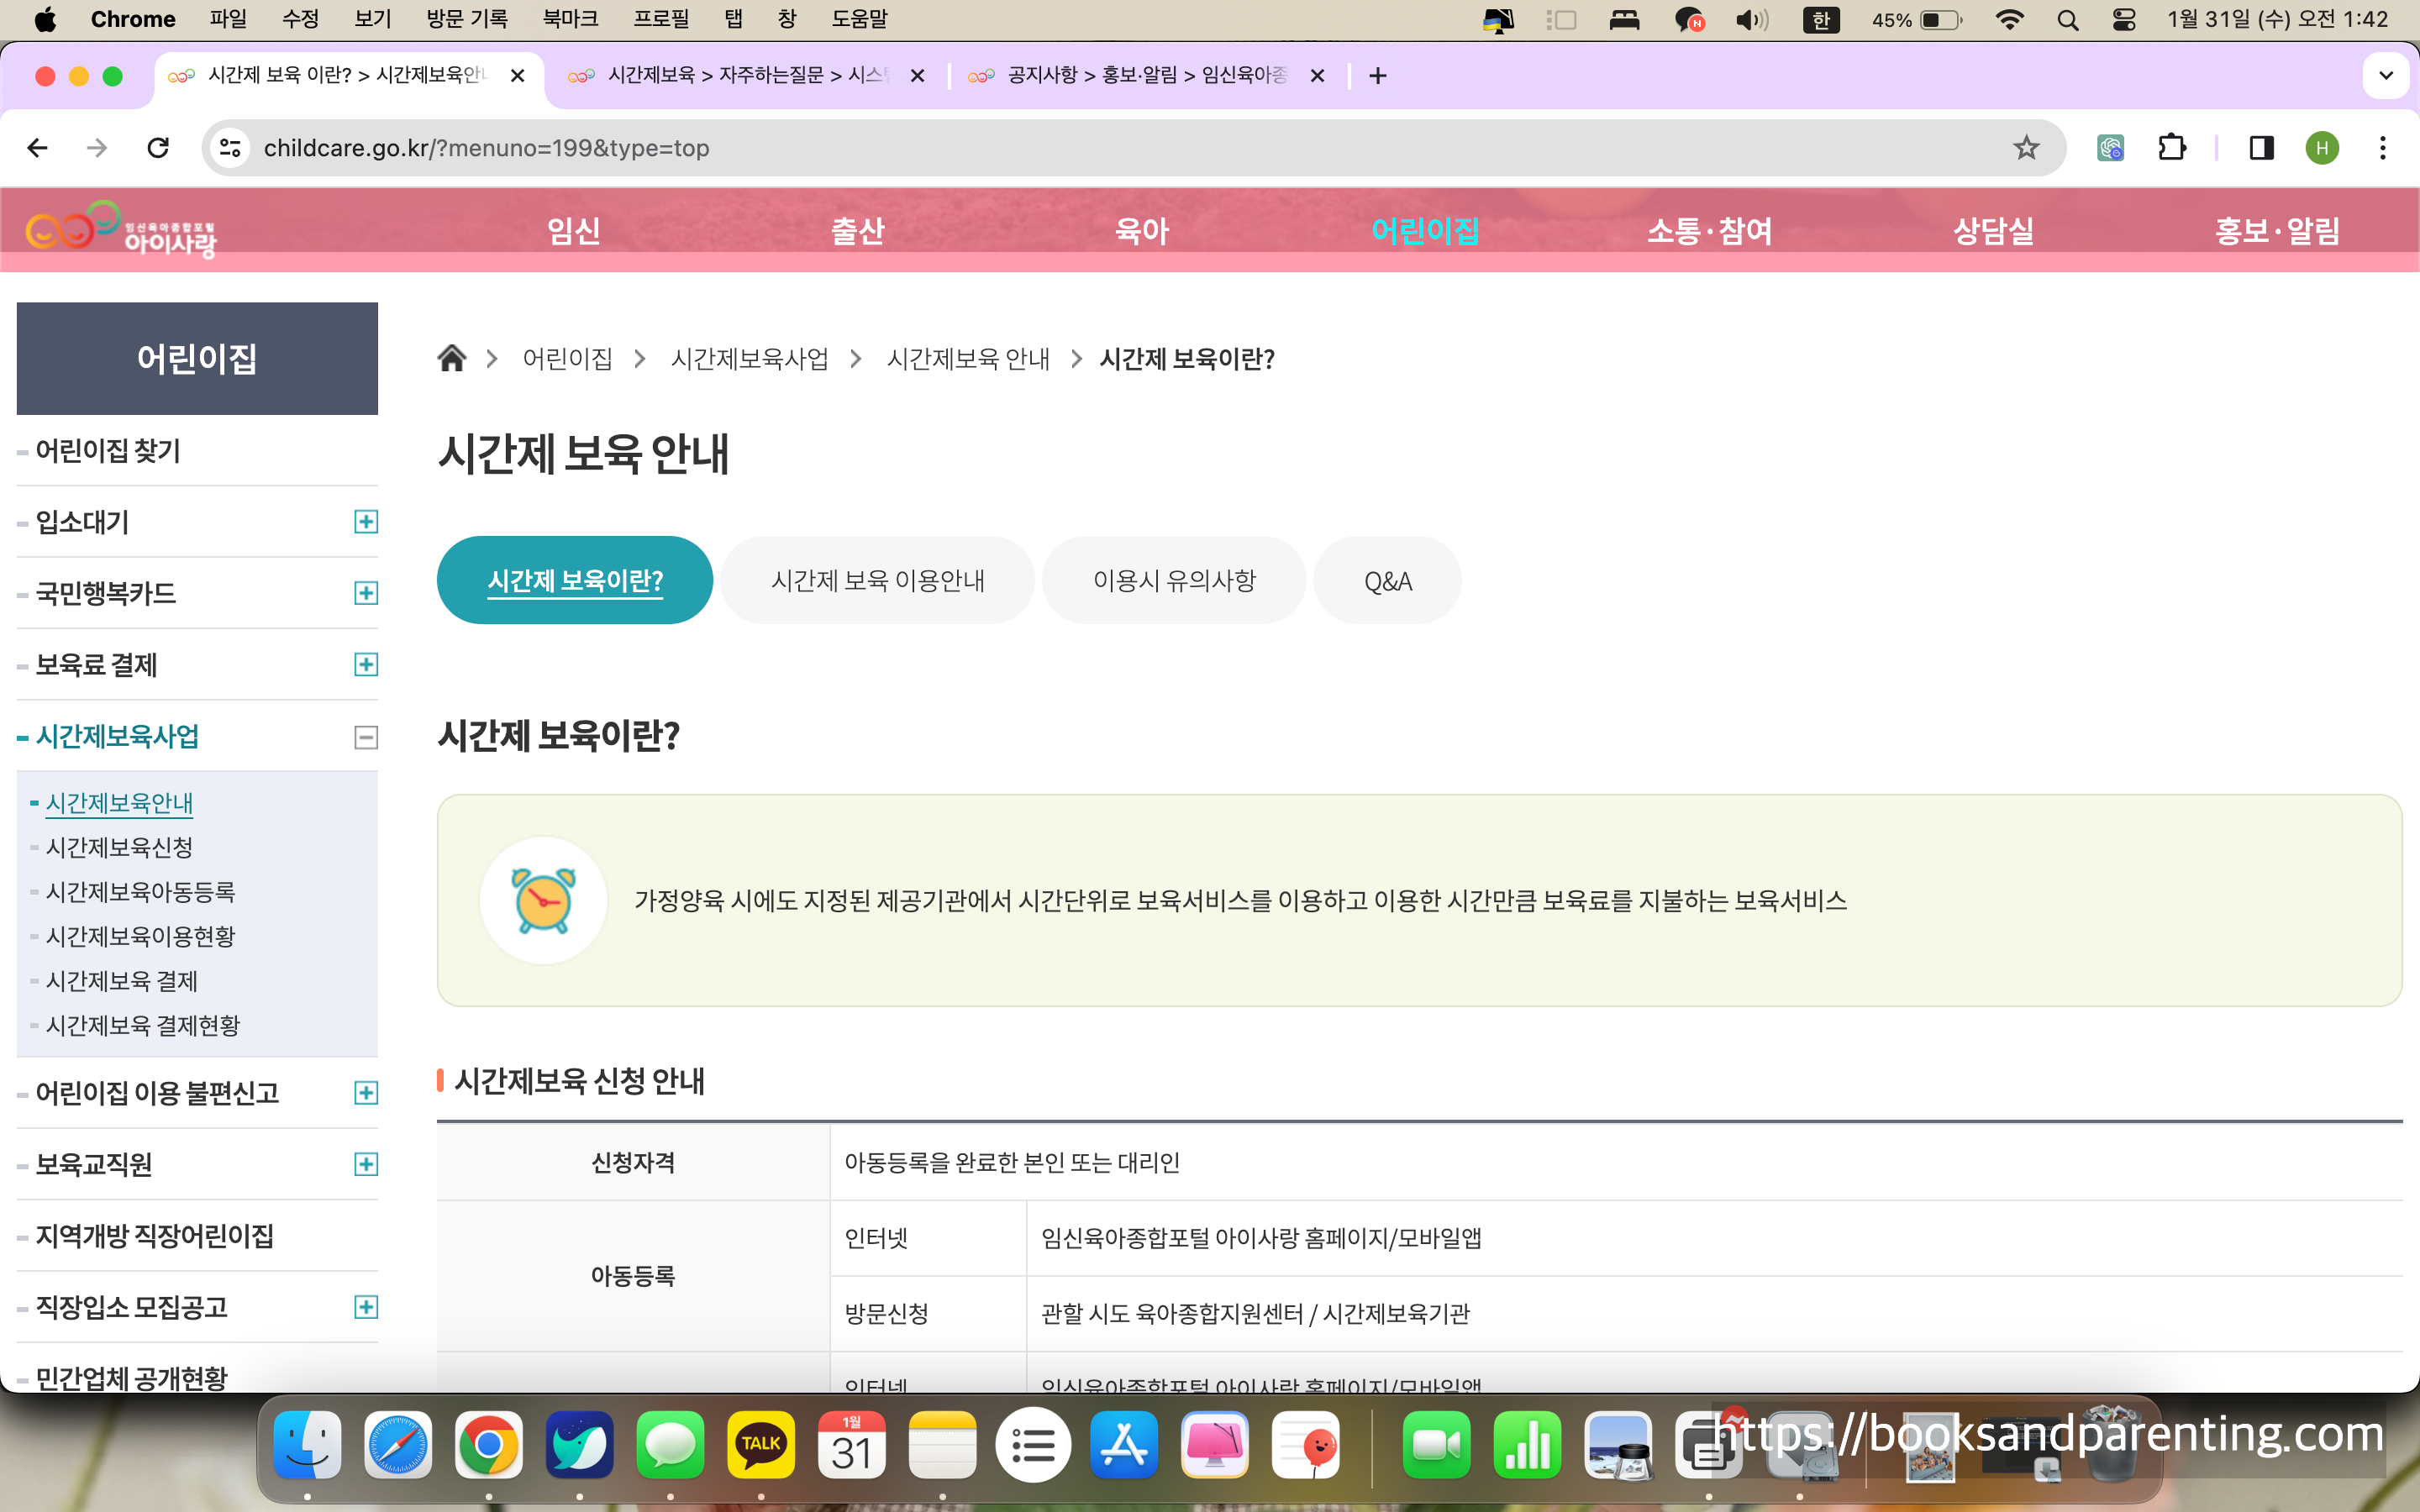Image resolution: width=2420 pixels, height=1512 pixels.
Task: Switch to the 시간제 보육 이용안내 tab
Action: 877,581
